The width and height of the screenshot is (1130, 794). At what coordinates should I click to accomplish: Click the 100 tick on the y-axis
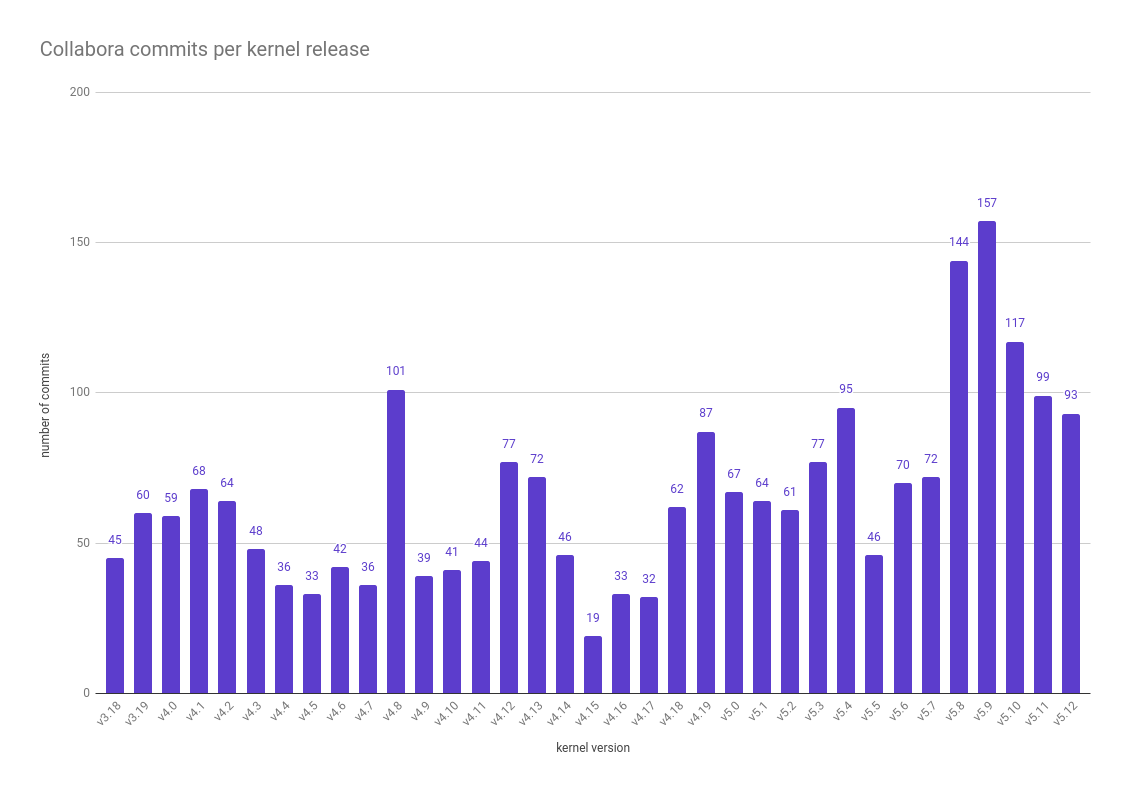(x=80, y=393)
